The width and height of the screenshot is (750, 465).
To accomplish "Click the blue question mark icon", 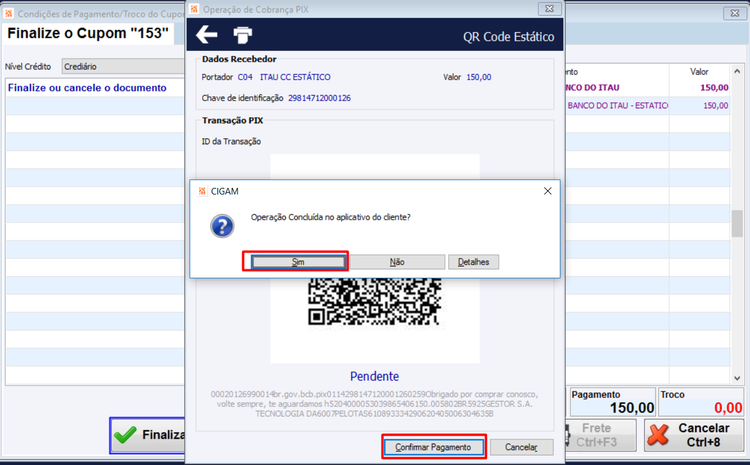I will 222,226.
